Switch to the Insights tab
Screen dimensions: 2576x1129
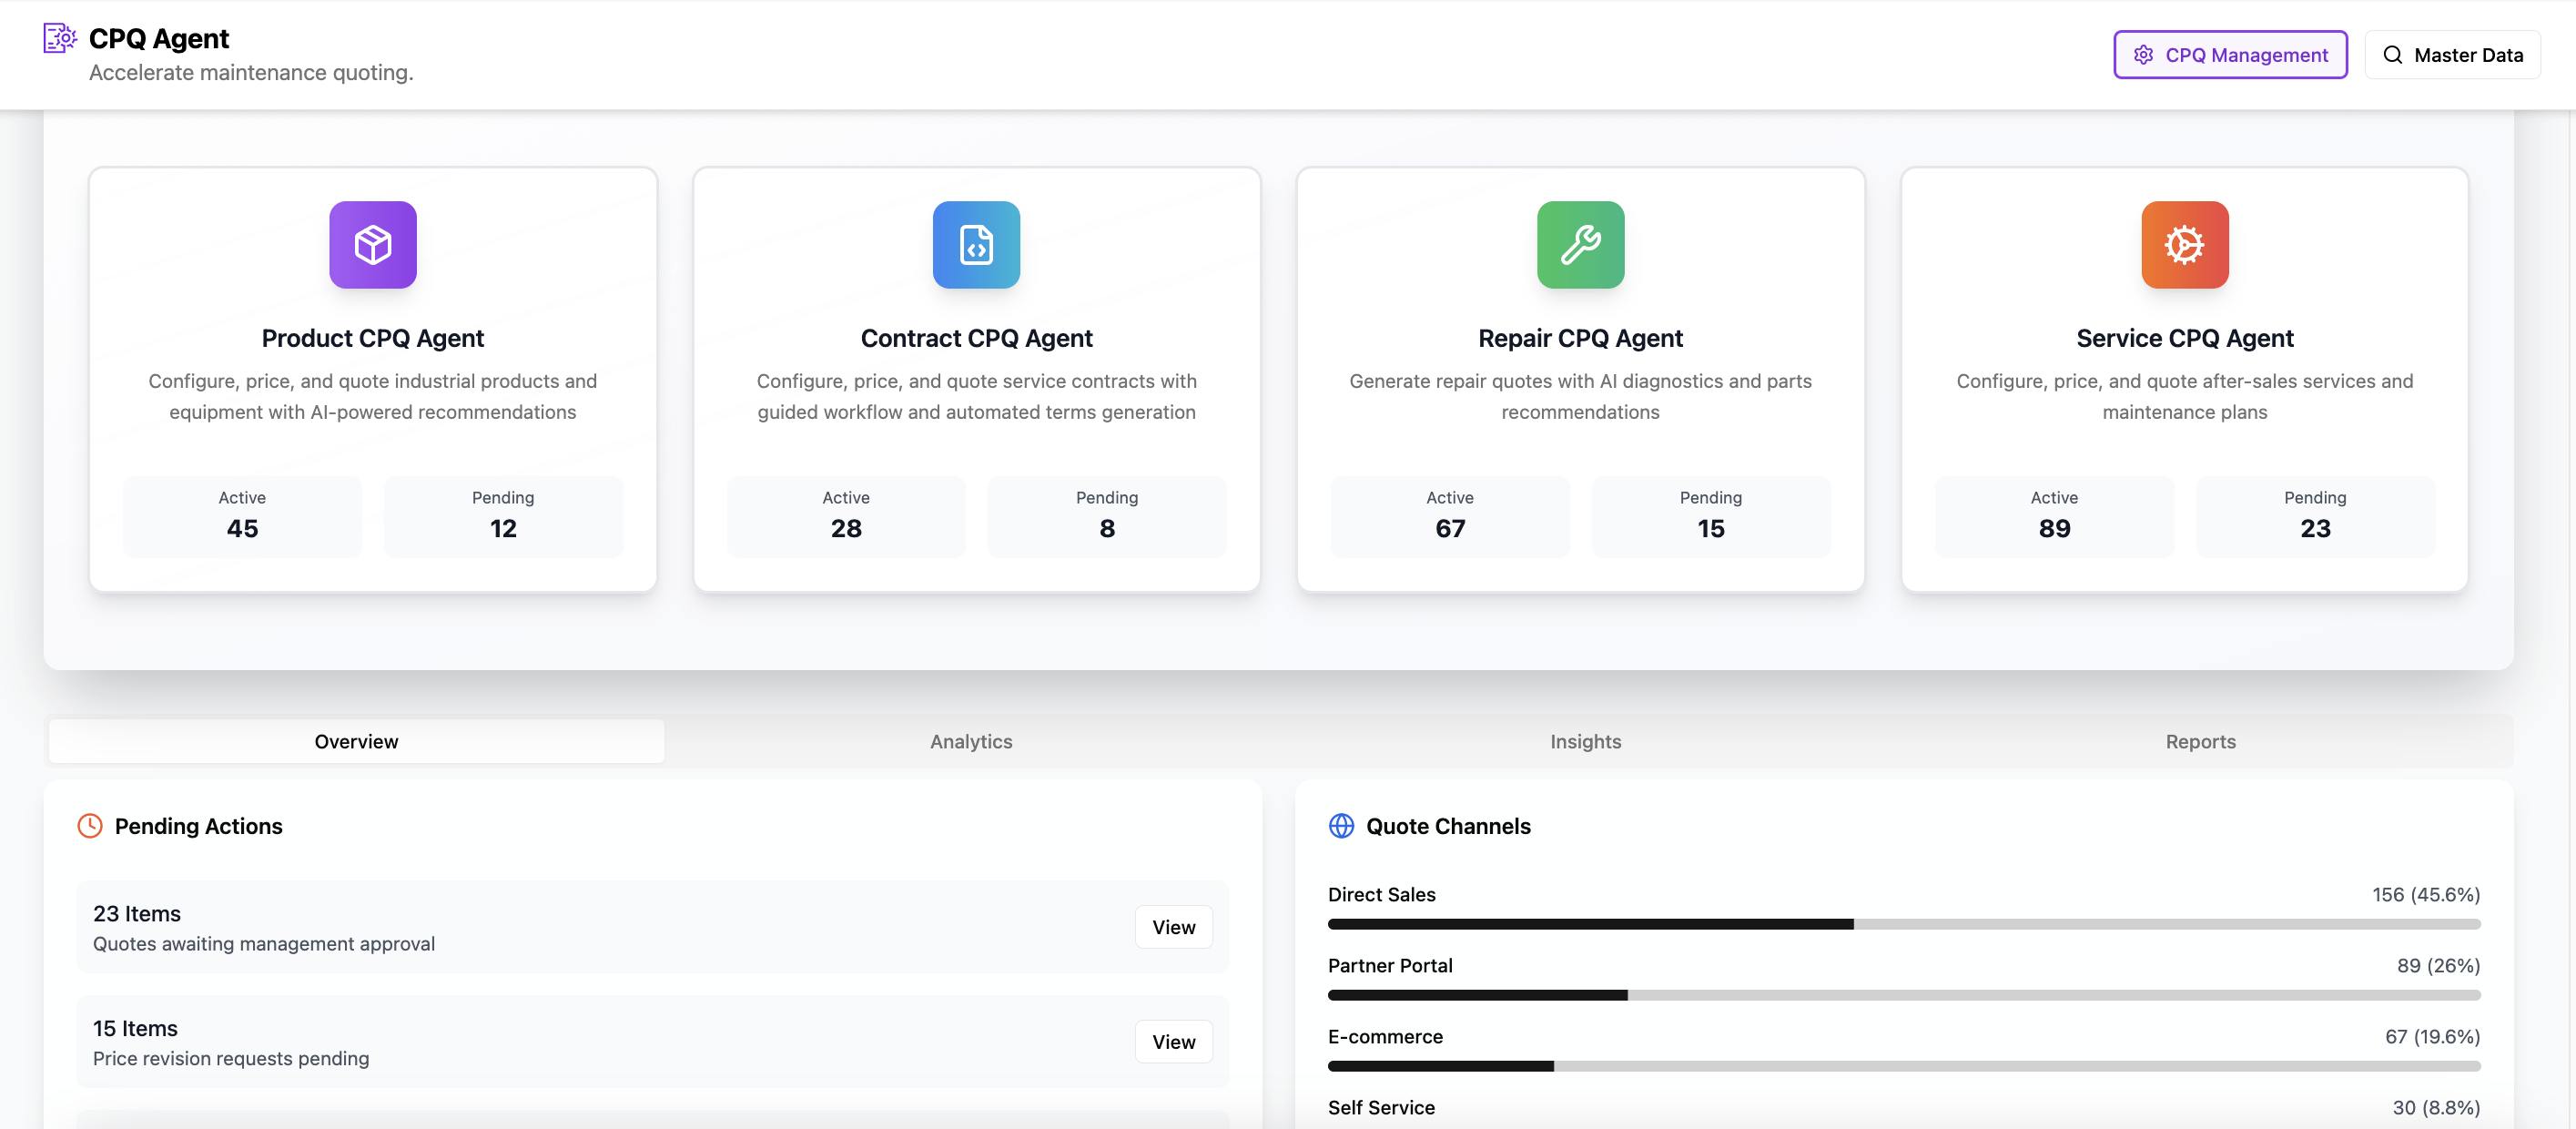tap(1585, 741)
